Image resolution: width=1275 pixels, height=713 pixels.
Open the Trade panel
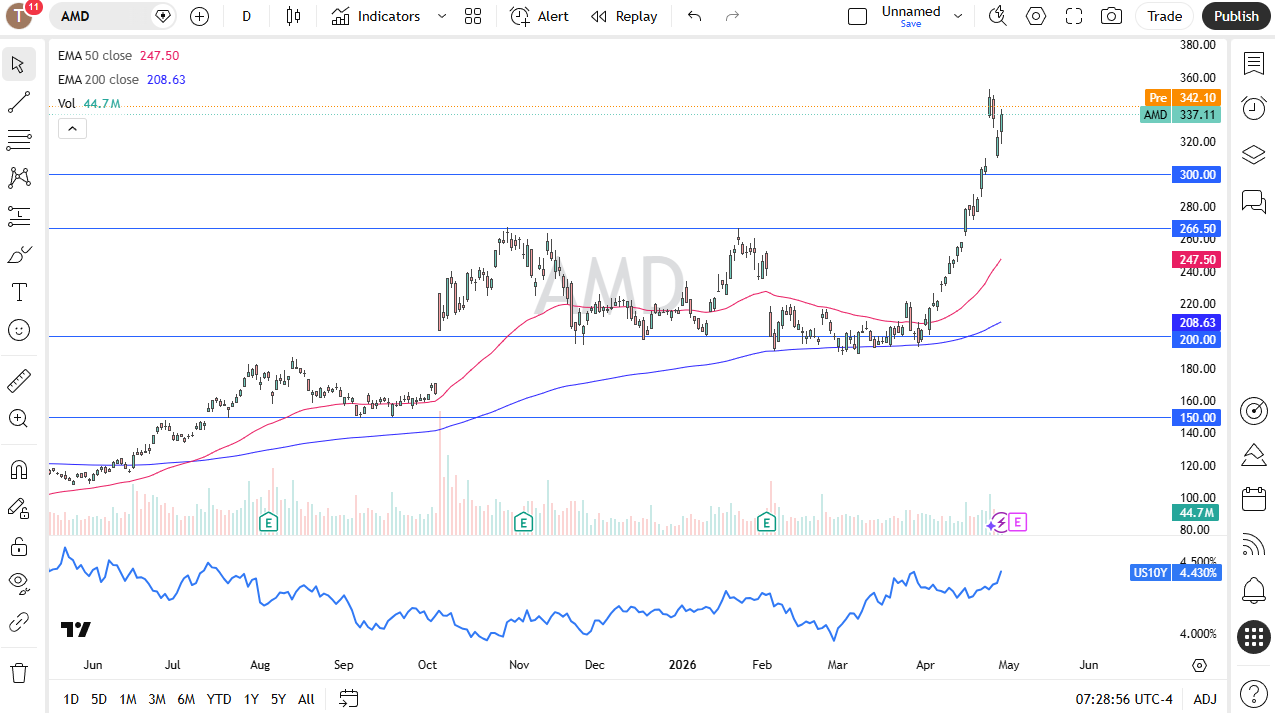pyautogui.click(x=1164, y=16)
